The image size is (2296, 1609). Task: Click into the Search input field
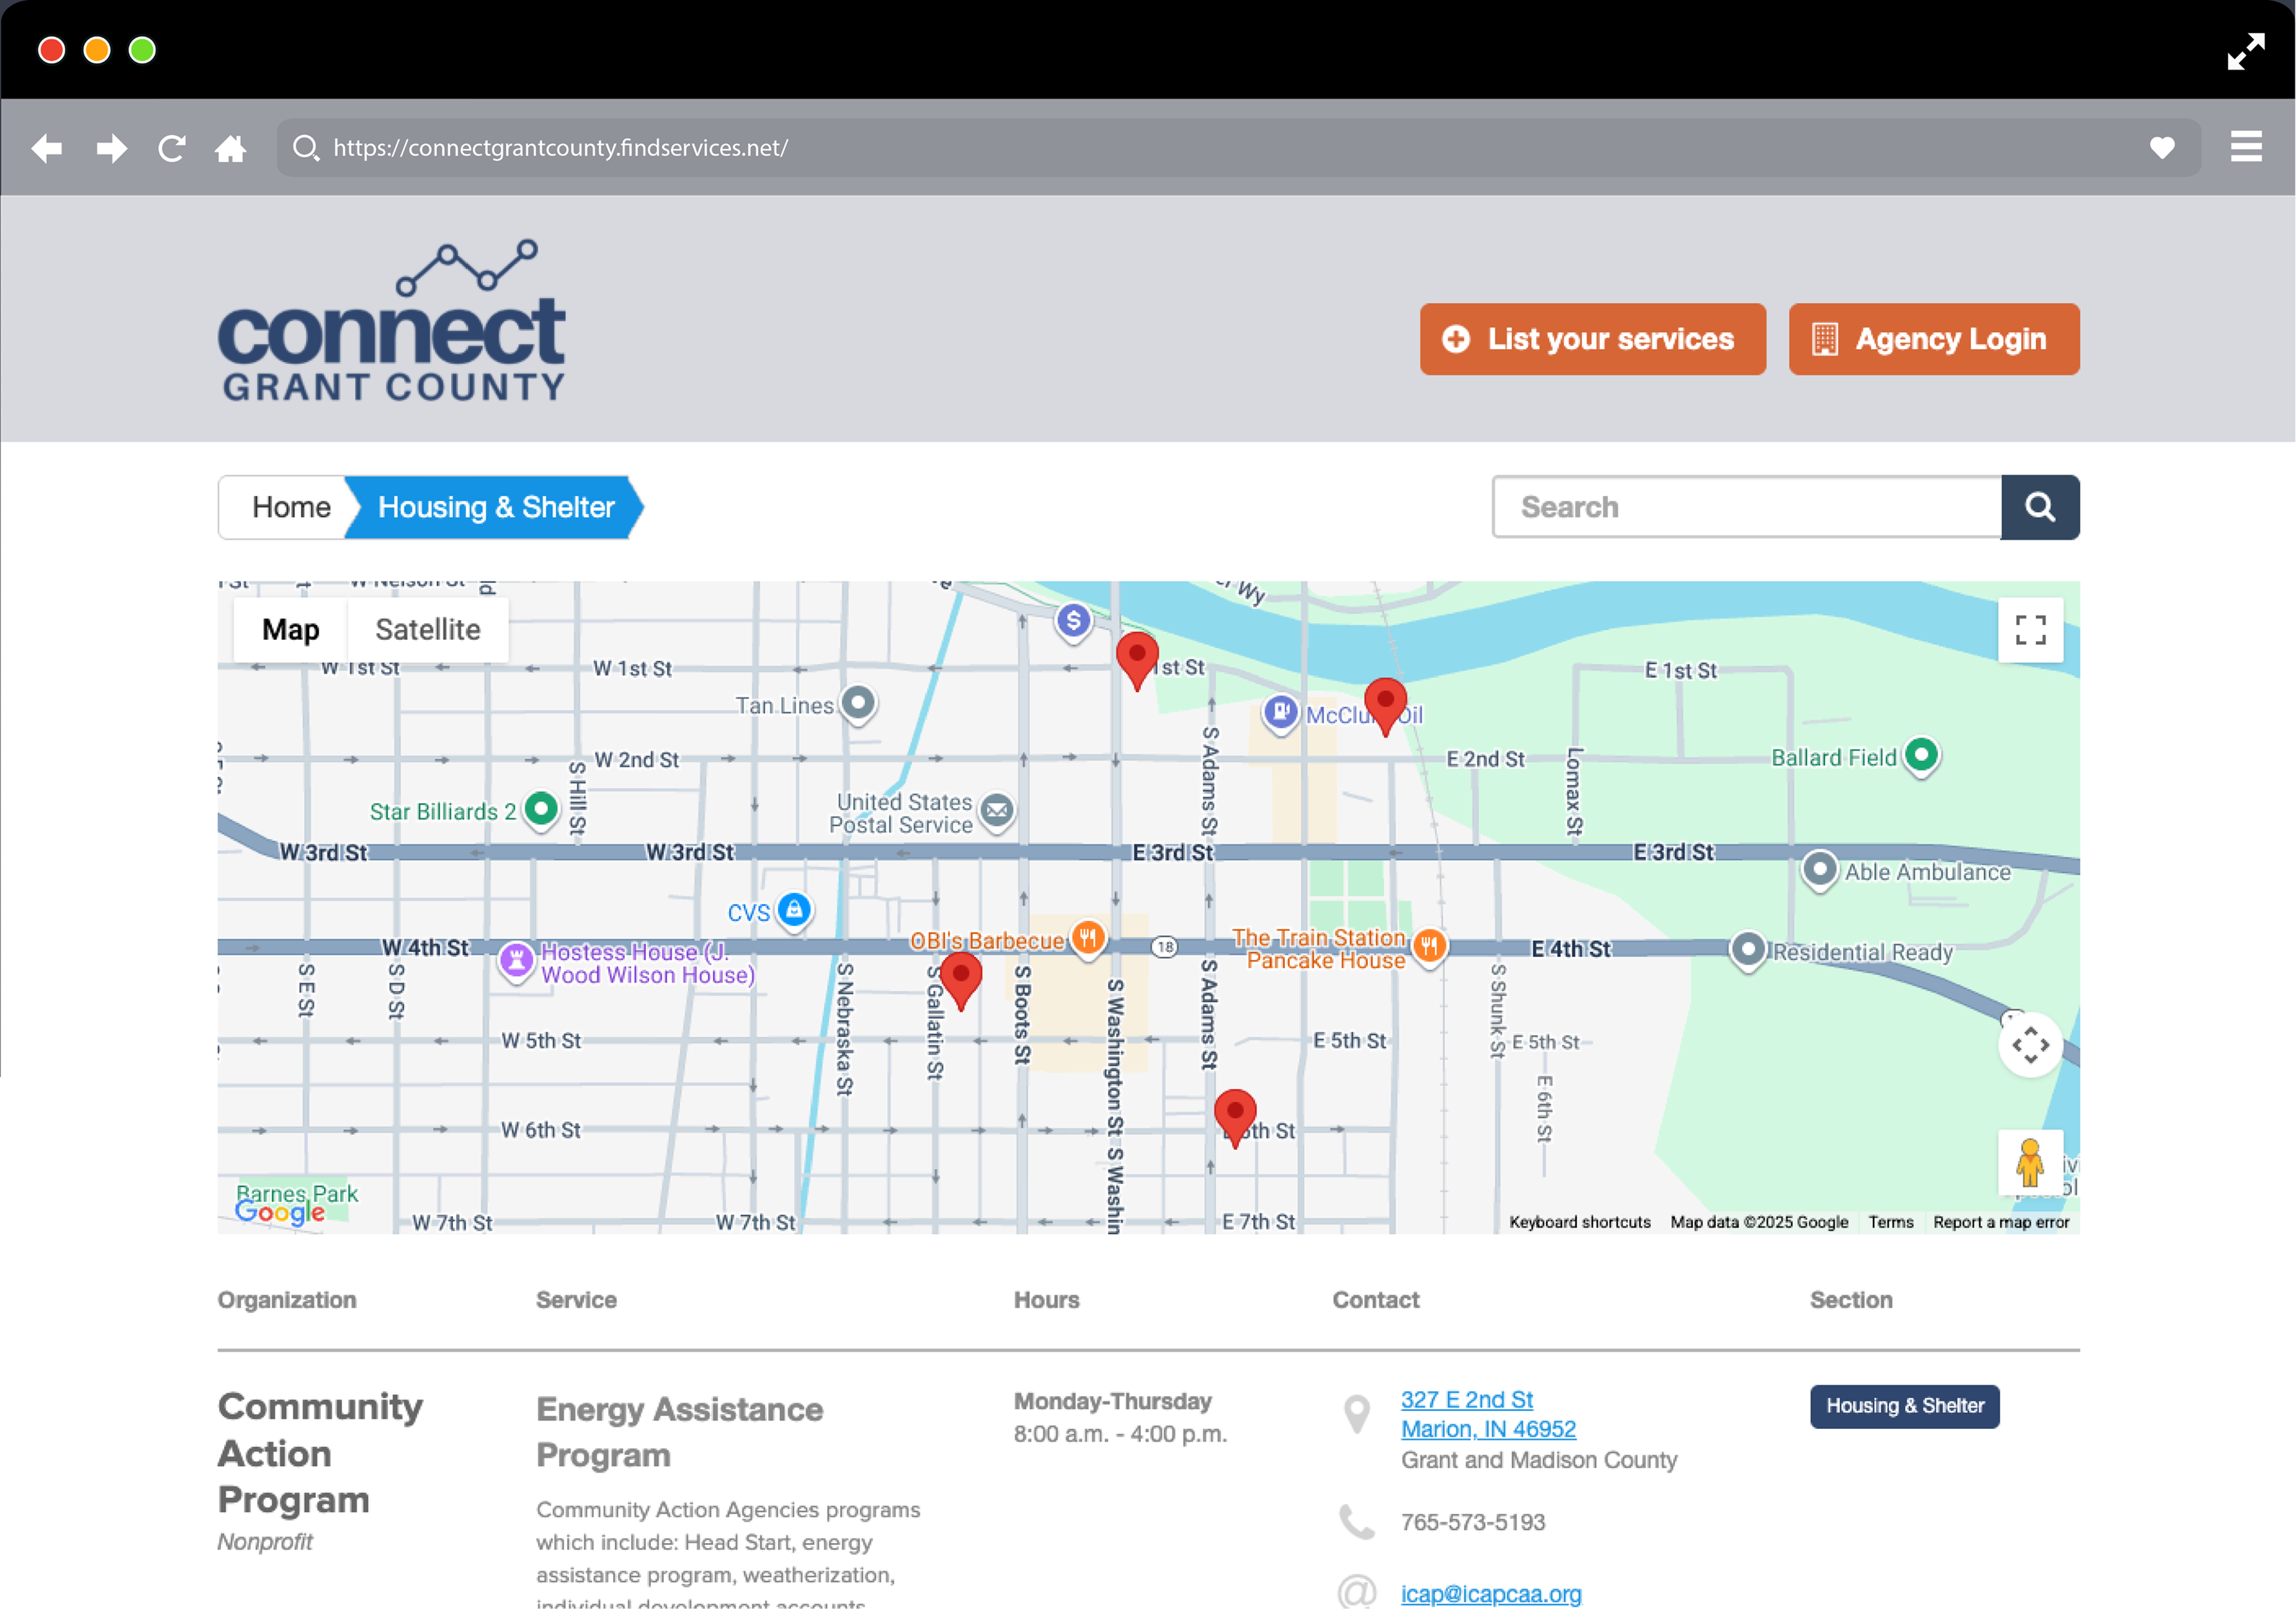pos(1746,507)
